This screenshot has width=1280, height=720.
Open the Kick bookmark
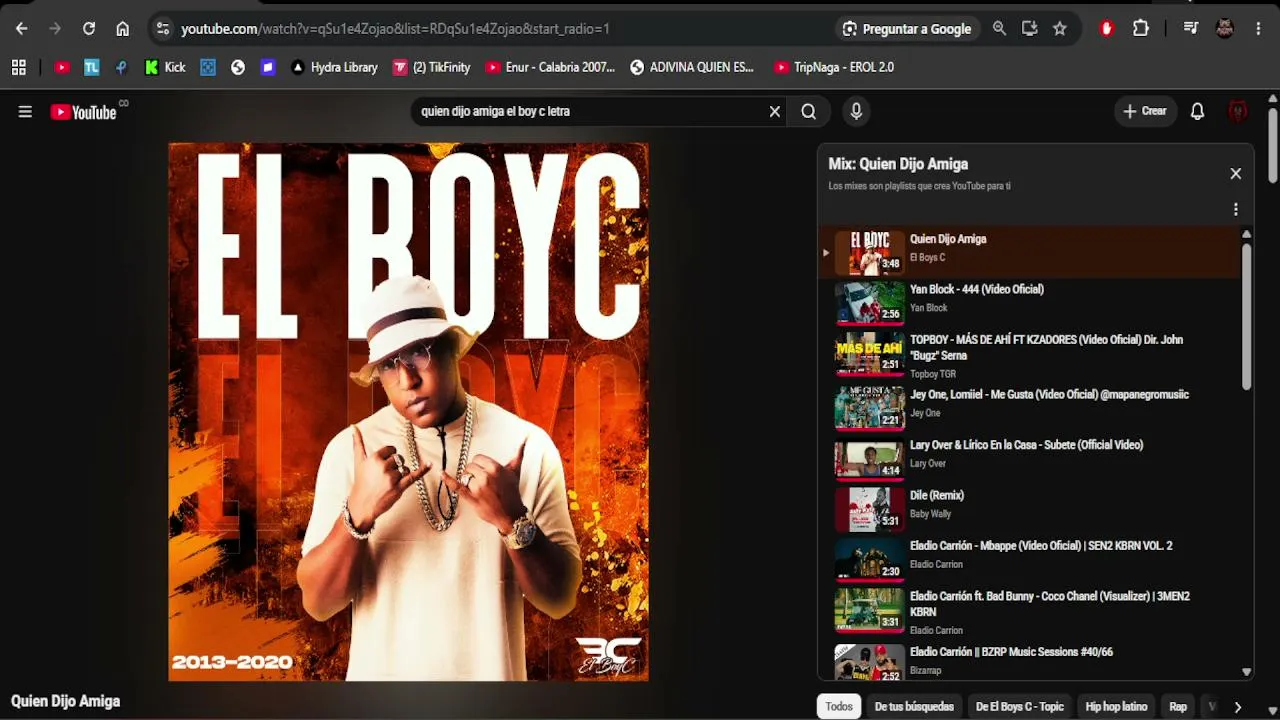pos(165,67)
